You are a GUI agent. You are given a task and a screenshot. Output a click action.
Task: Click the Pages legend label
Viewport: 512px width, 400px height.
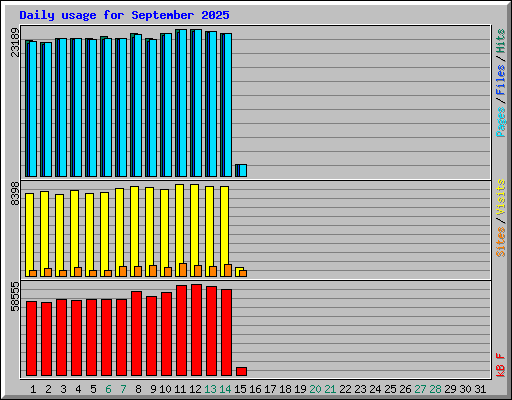pos(501,122)
